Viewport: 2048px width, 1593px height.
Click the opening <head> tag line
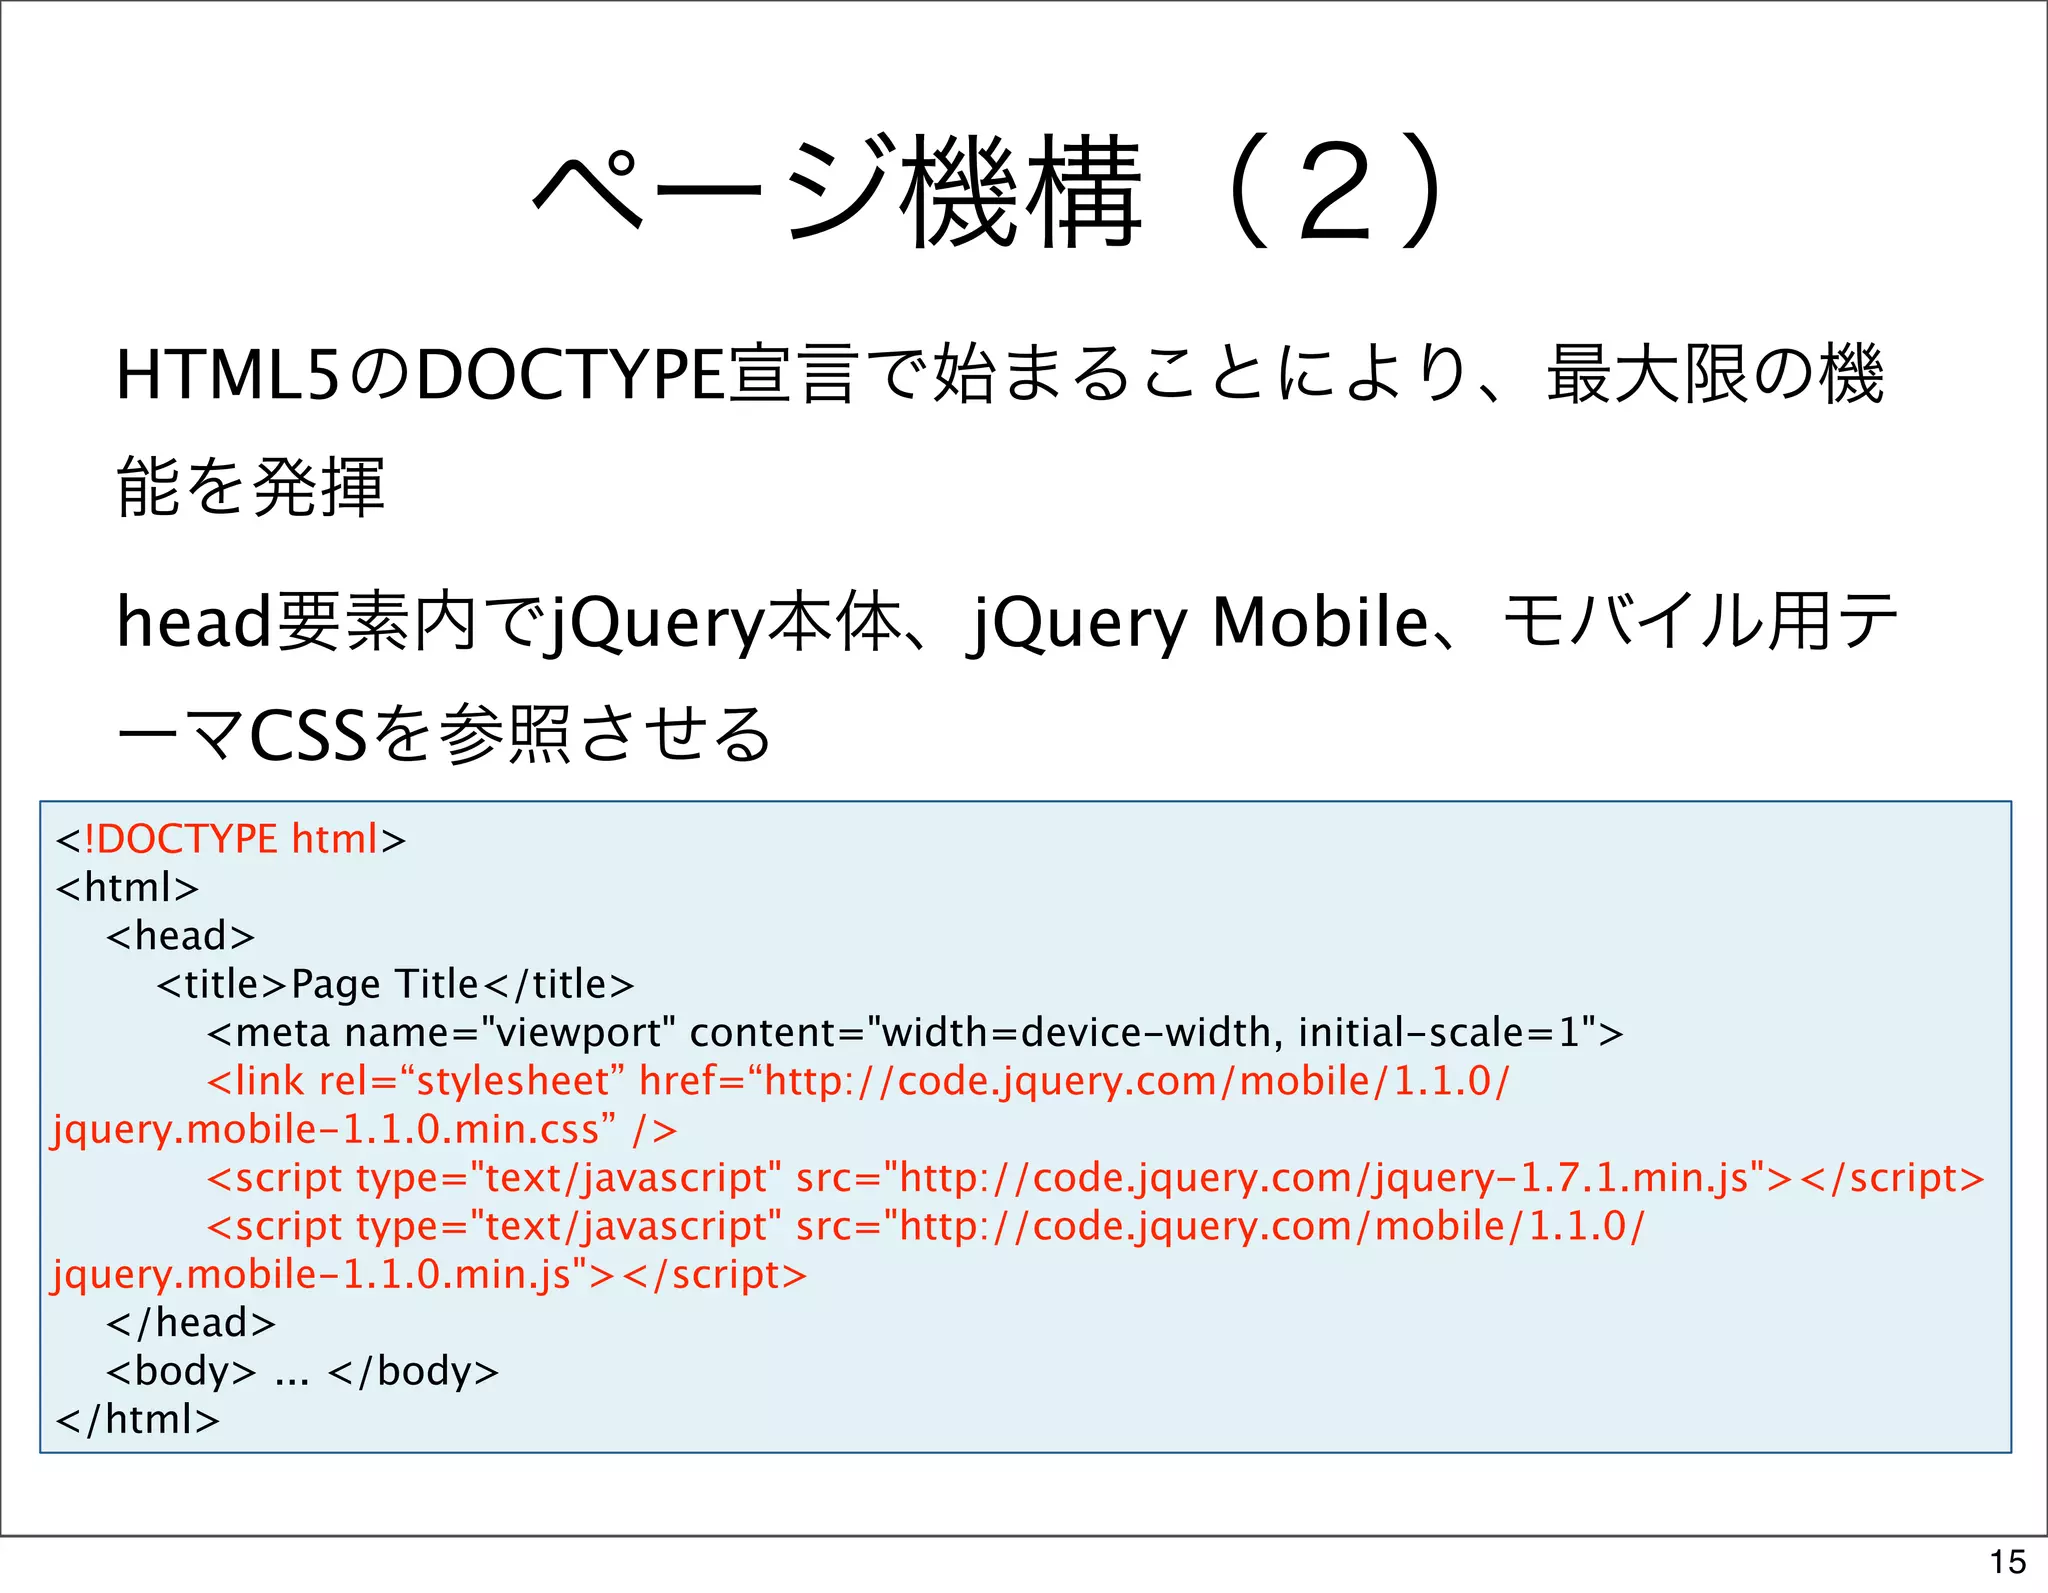[x=181, y=936]
